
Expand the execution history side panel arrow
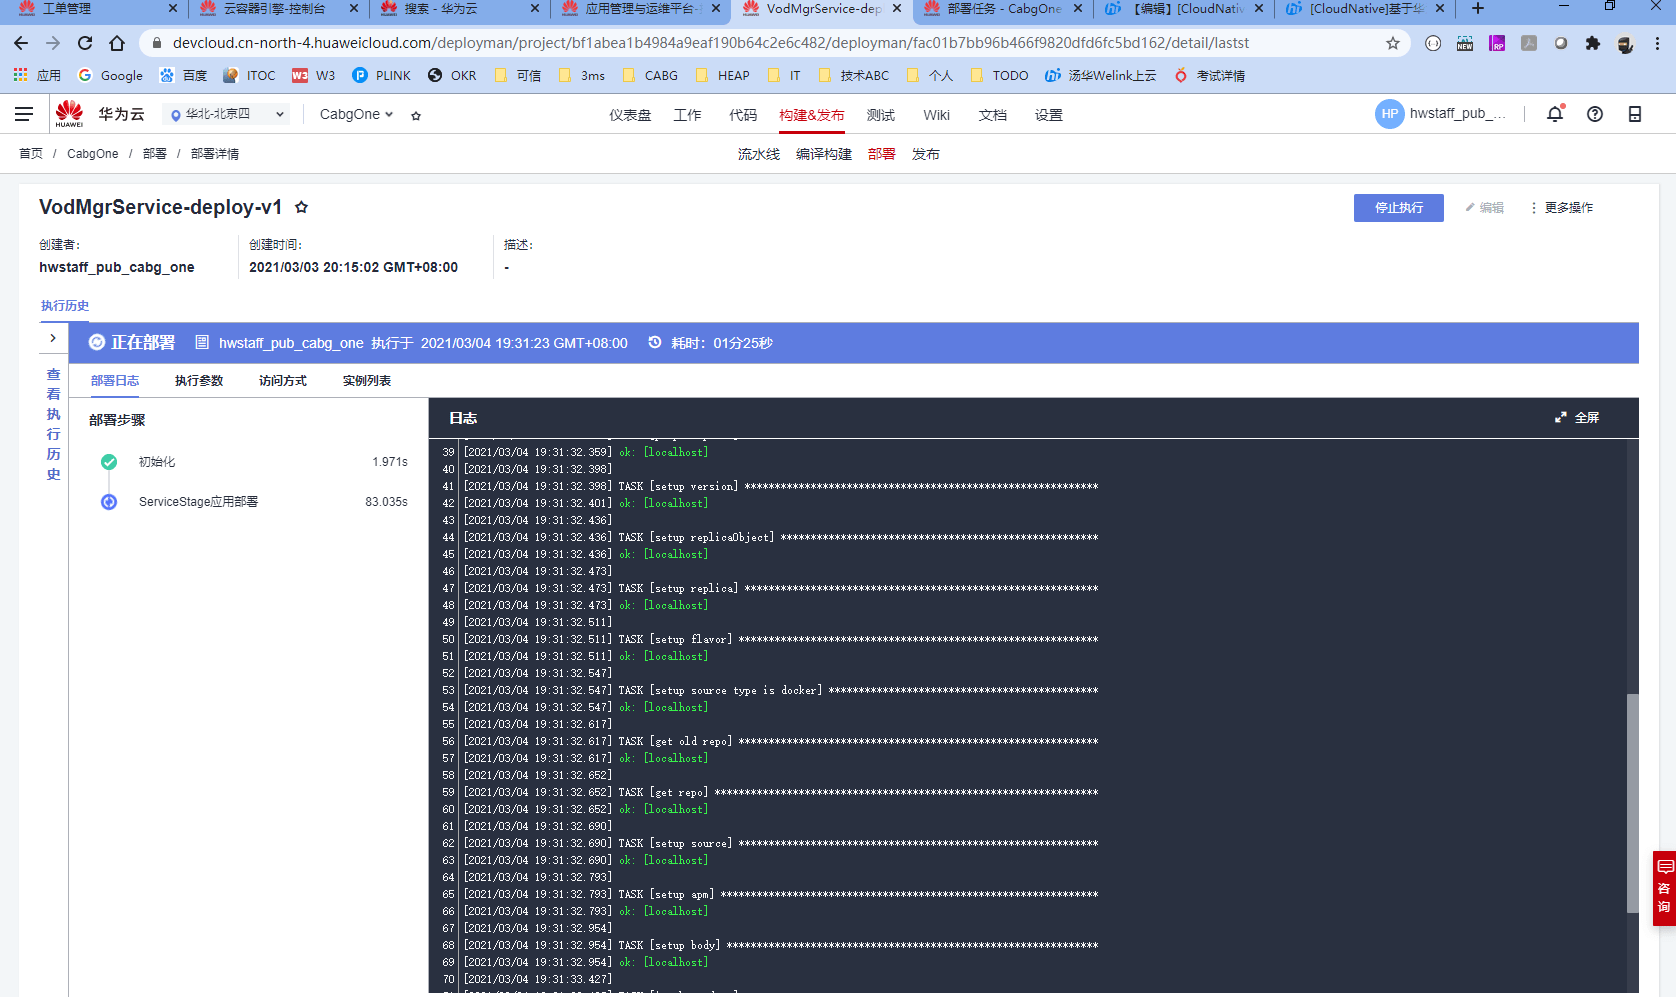click(x=53, y=338)
